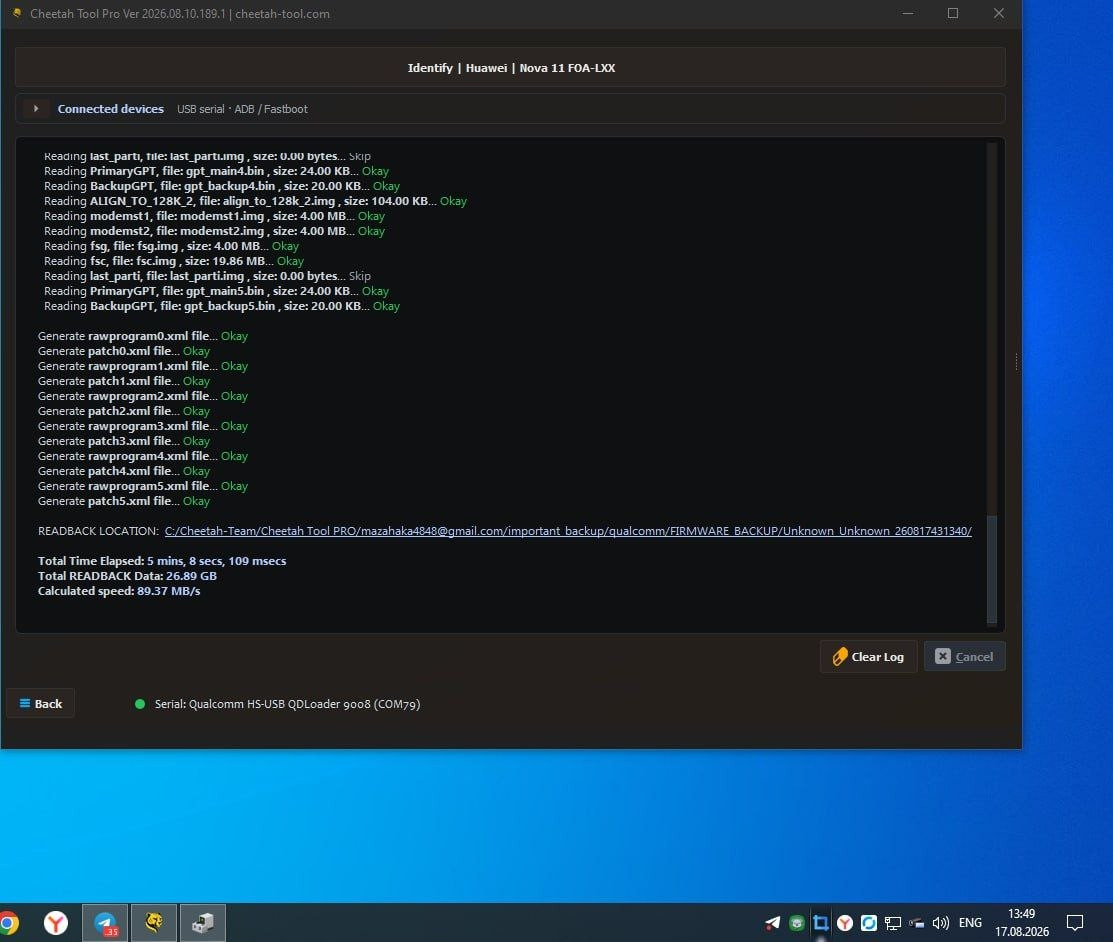Maximize the Cheetah Tool Pro window
Screen dimensions: 1113x942
pyautogui.click(x=953, y=13)
